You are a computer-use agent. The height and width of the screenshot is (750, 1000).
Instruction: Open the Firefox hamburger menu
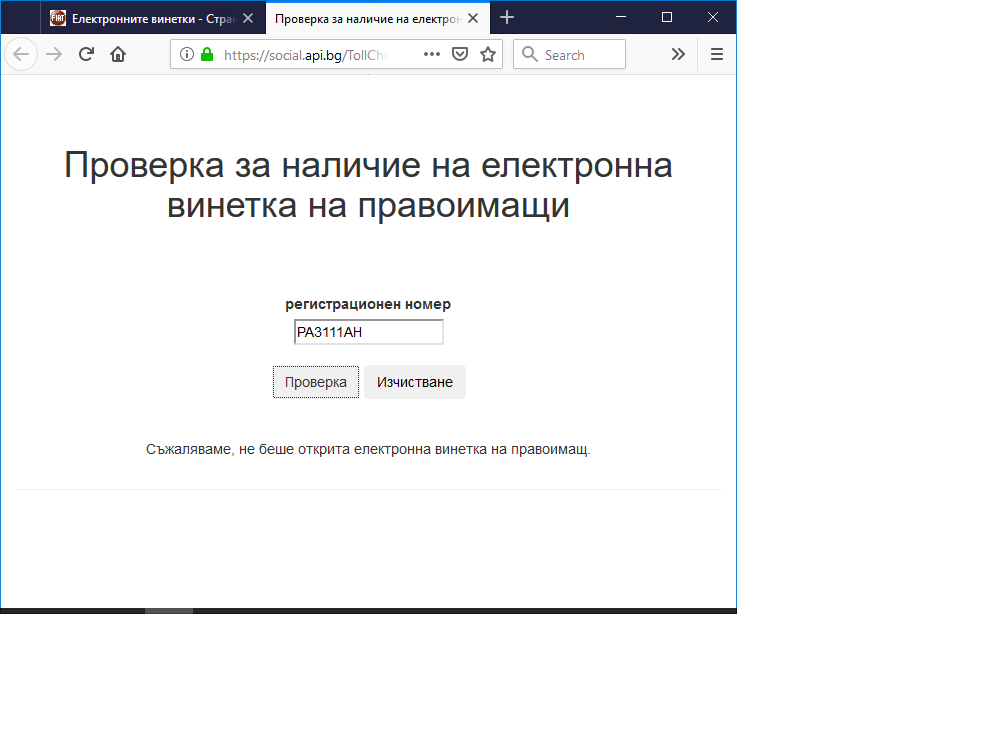(716, 55)
